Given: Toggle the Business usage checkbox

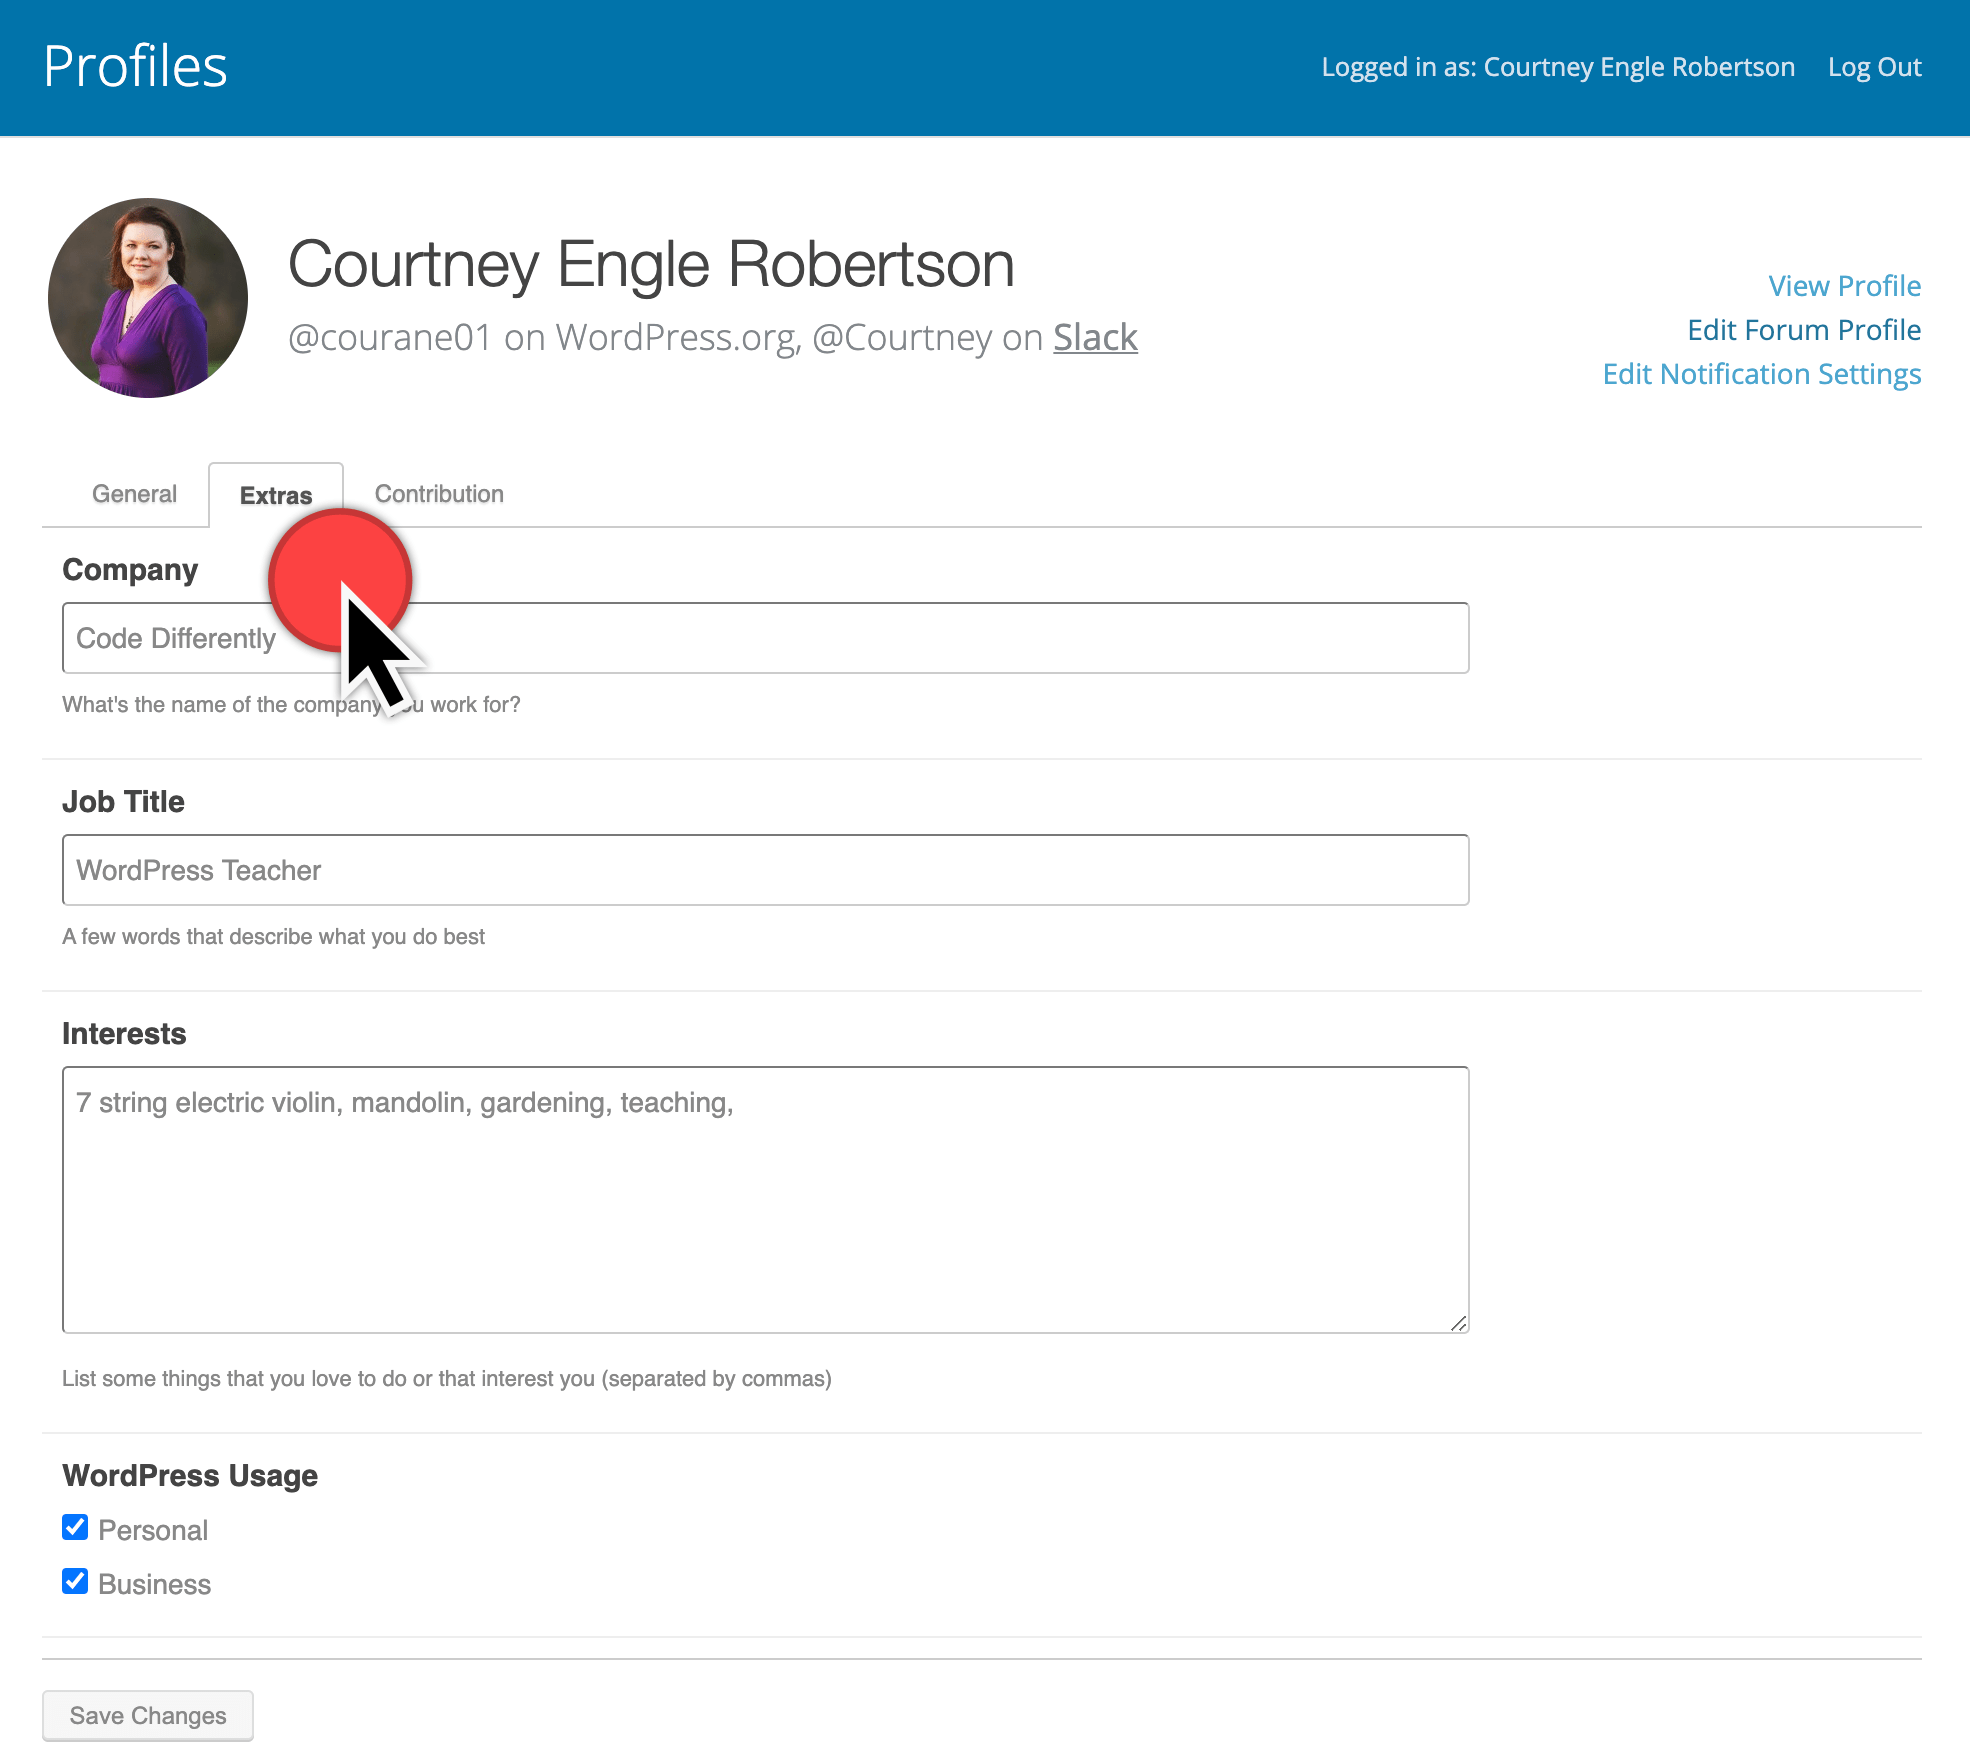Looking at the screenshot, I should 75,1581.
